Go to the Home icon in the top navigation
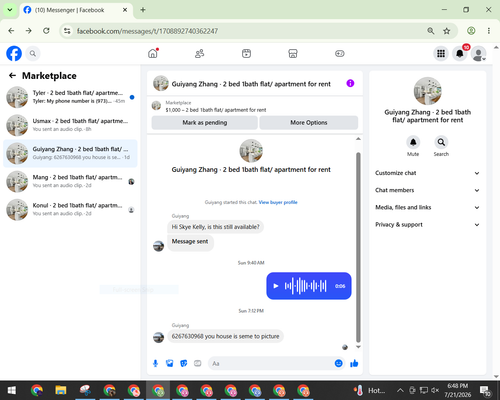500x400 pixels. pyautogui.click(x=153, y=53)
